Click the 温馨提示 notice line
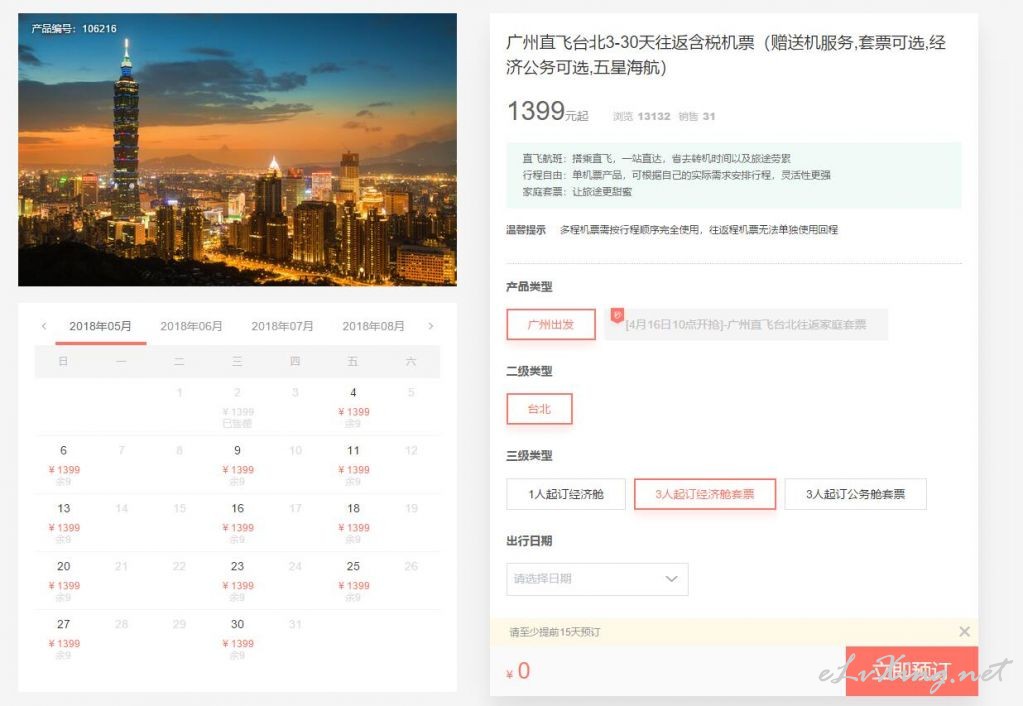This screenshot has height=706, width=1023. click(672, 230)
